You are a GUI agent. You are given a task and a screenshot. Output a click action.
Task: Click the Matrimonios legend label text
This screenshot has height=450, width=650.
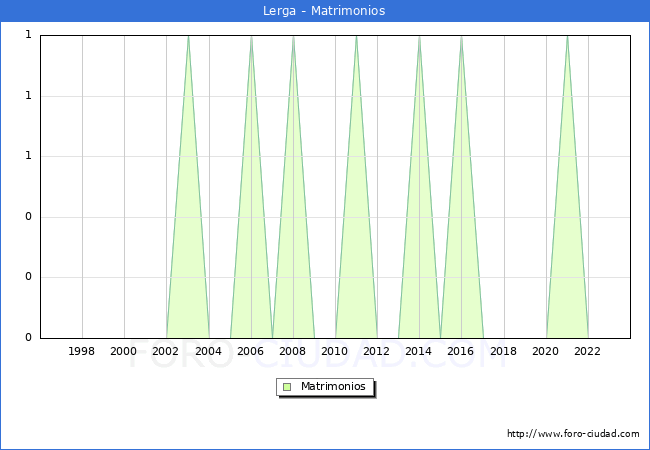click(x=334, y=387)
